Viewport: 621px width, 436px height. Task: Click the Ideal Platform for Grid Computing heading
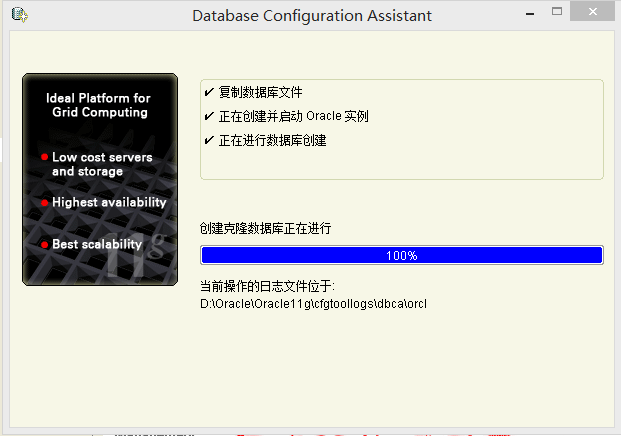coord(99,105)
